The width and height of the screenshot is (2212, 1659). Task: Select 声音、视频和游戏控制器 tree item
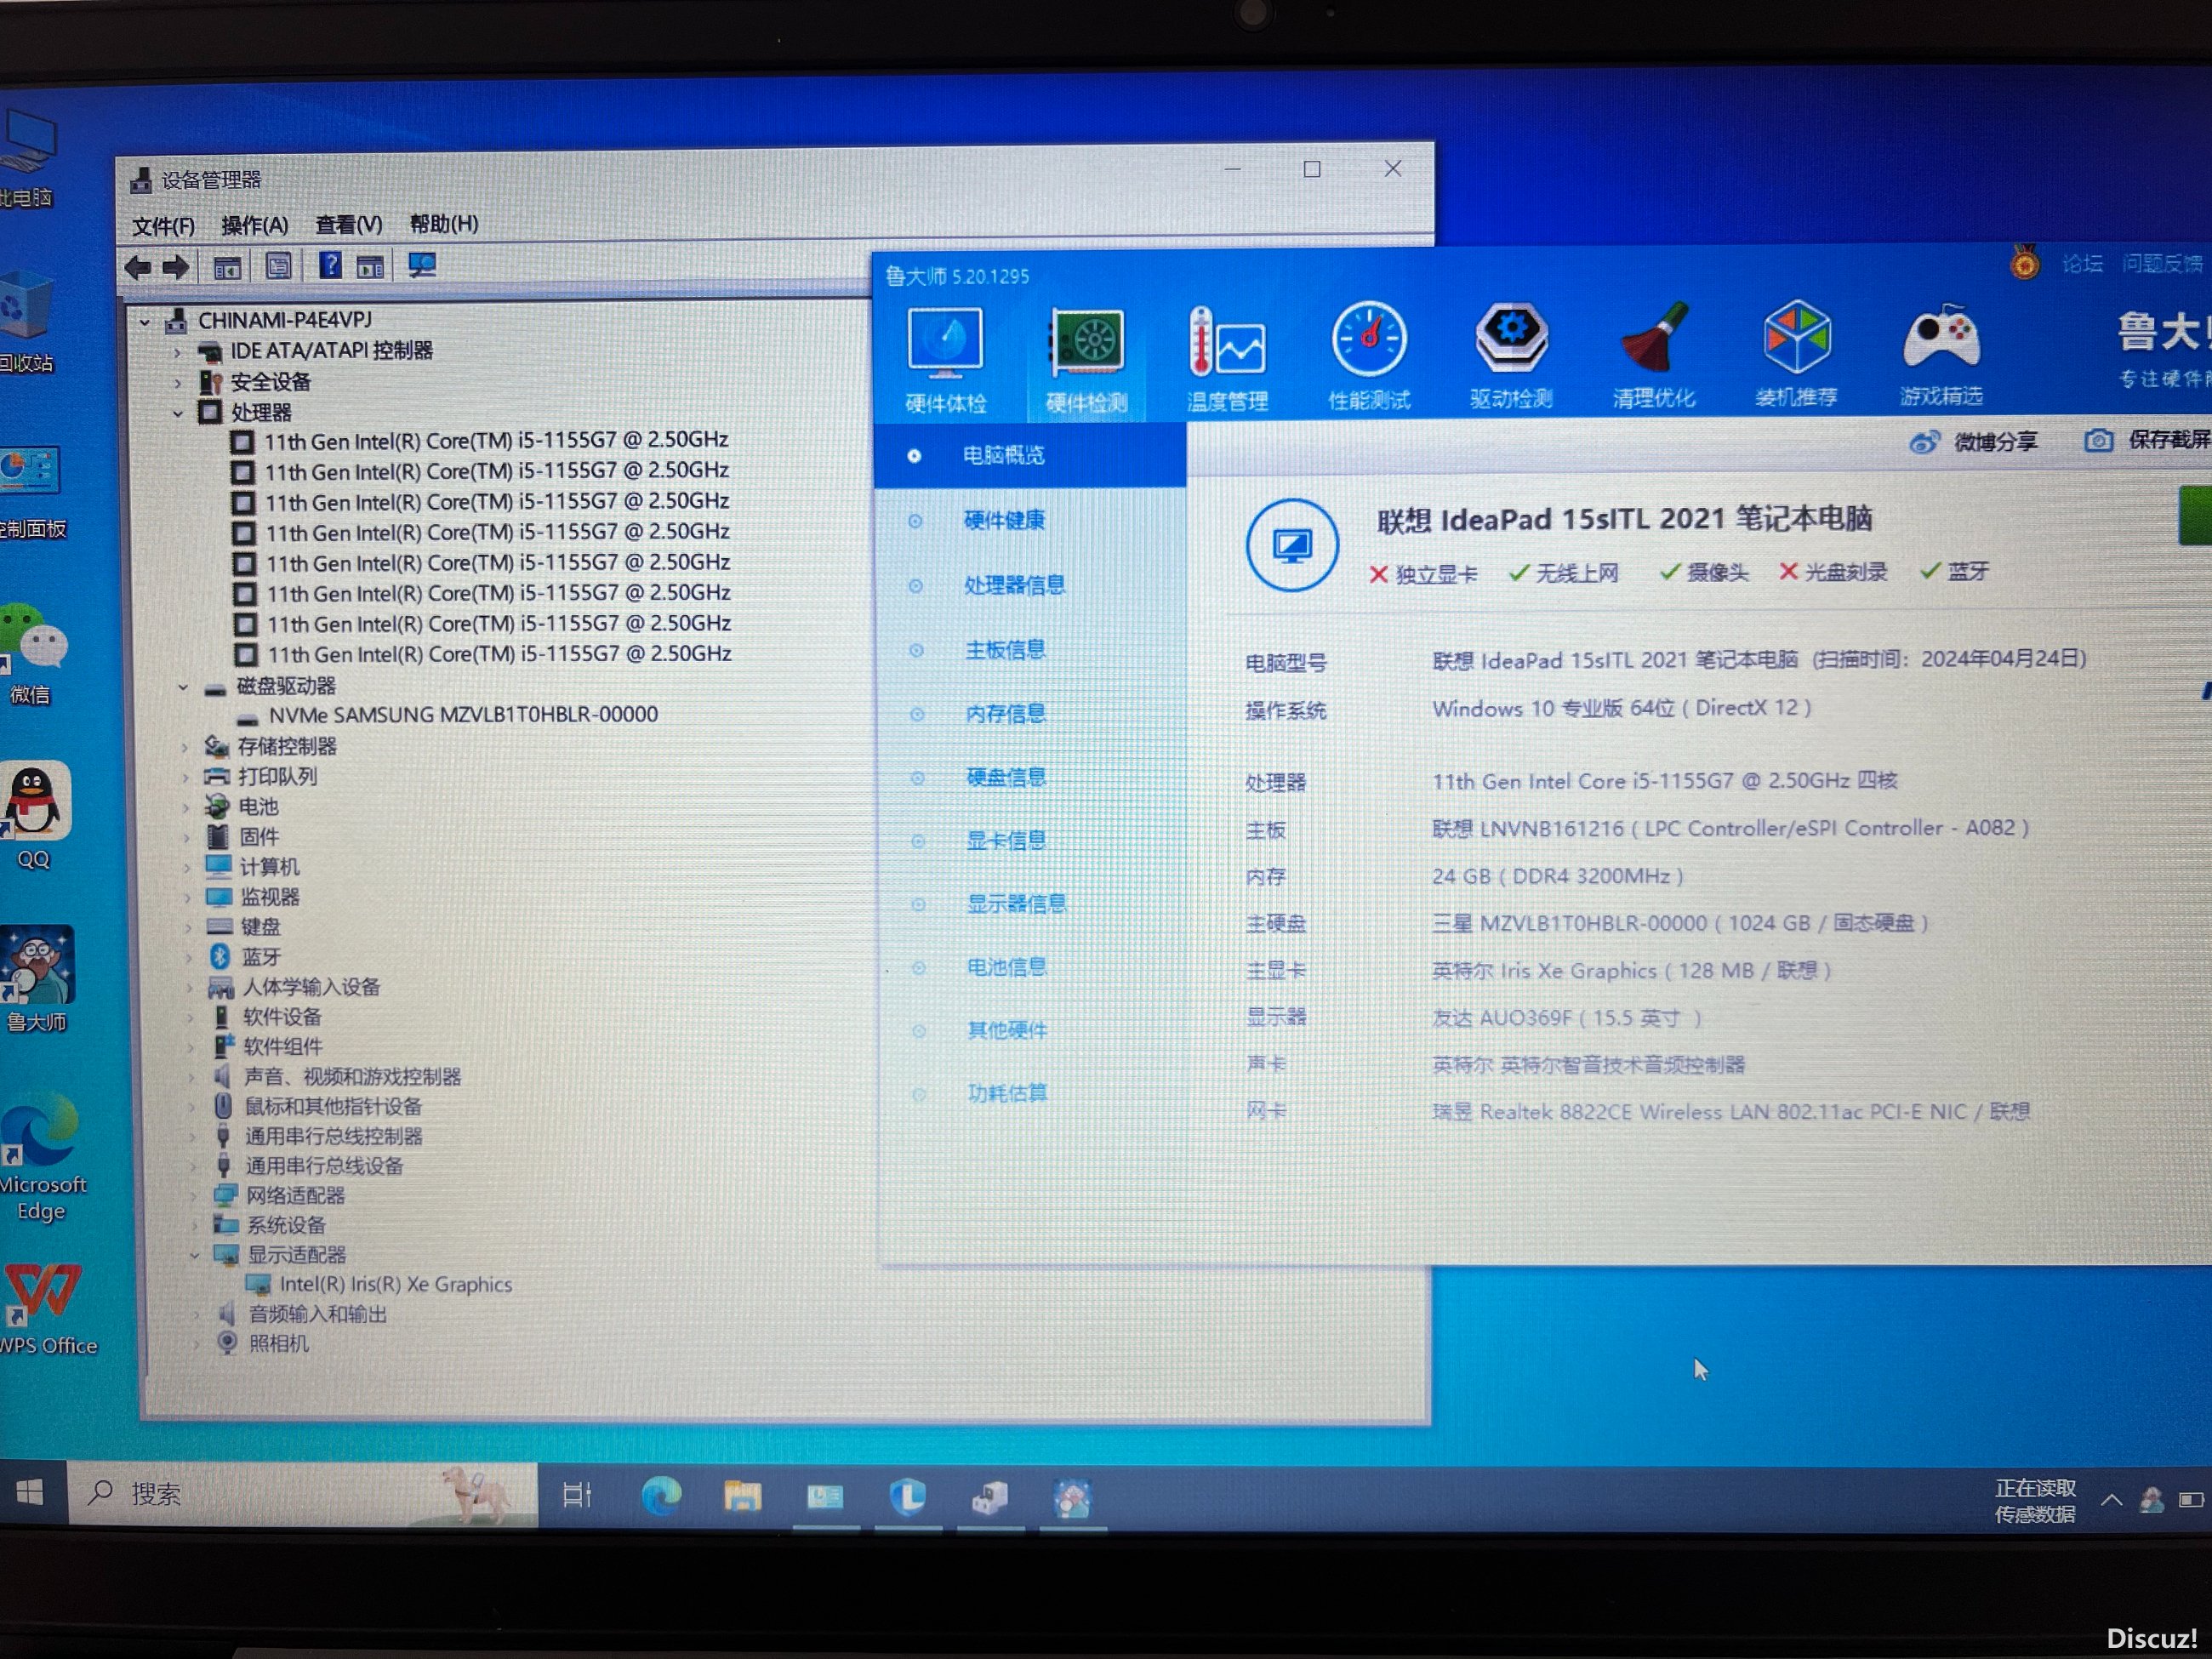(x=351, y=1077)
